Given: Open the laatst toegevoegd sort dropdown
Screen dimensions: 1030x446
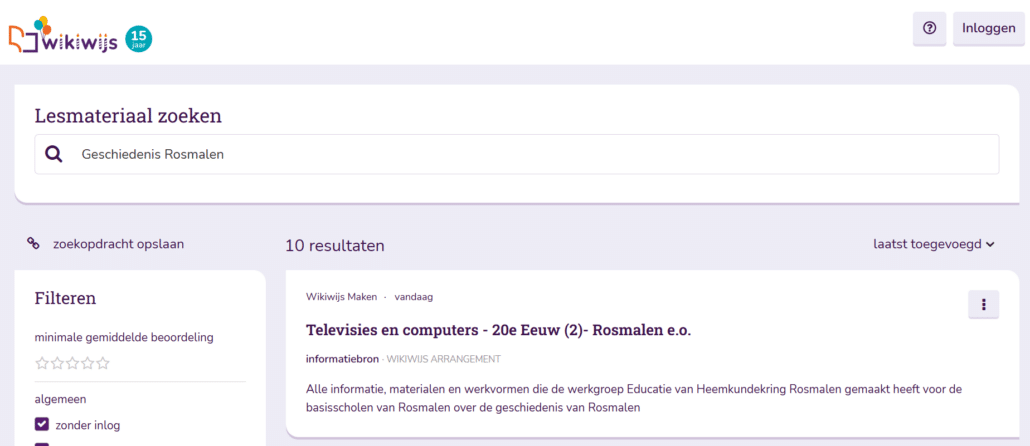Looking at the screenshot, I should click(x=926, y=243).
